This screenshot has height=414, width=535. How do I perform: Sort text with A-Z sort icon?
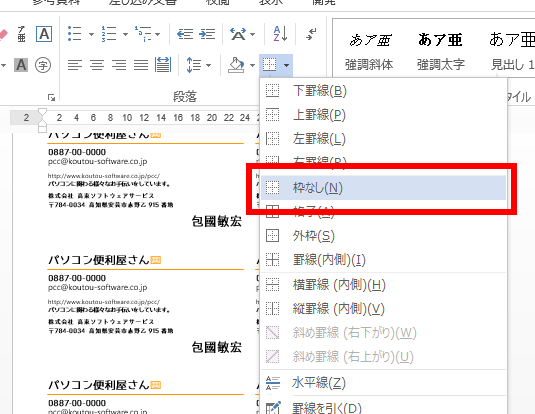(x=280, y=34)
